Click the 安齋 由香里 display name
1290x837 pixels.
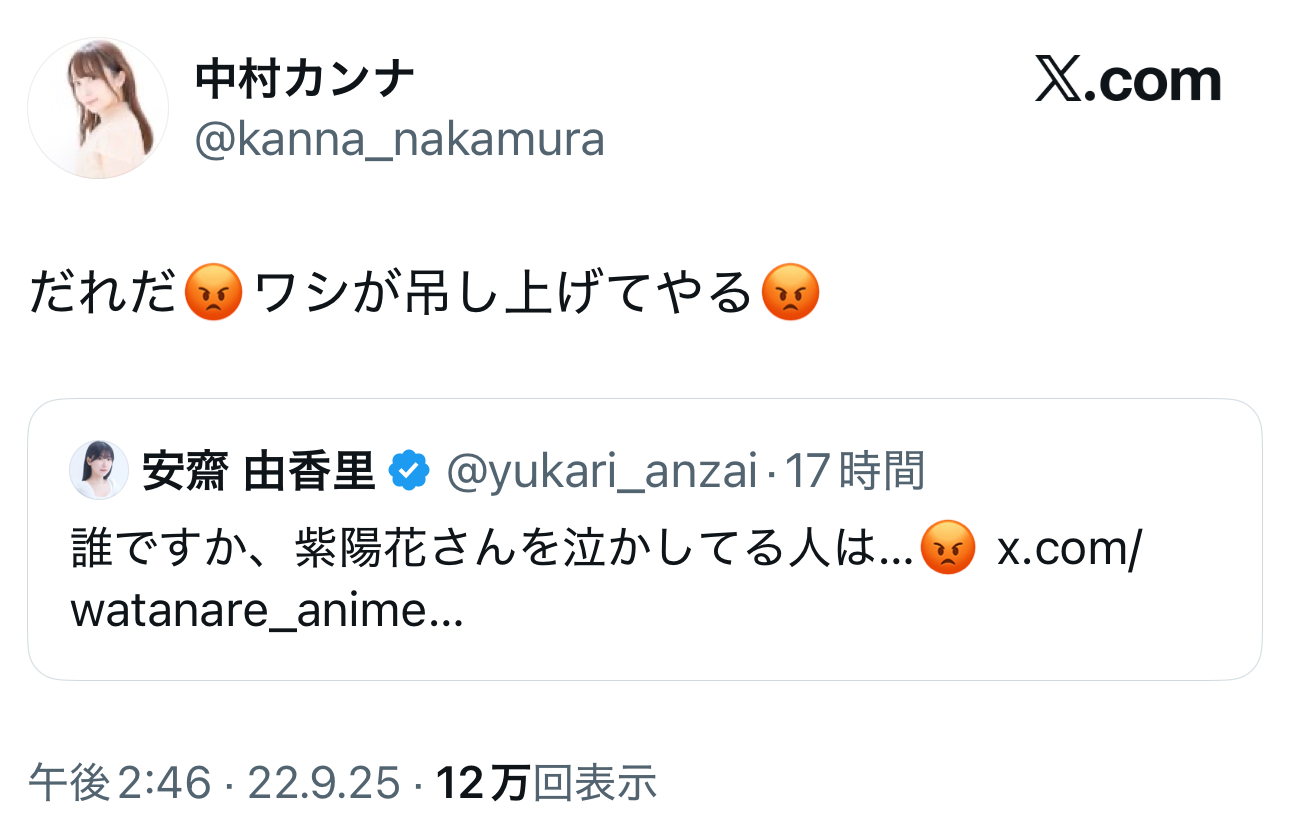tap(258, 470)
